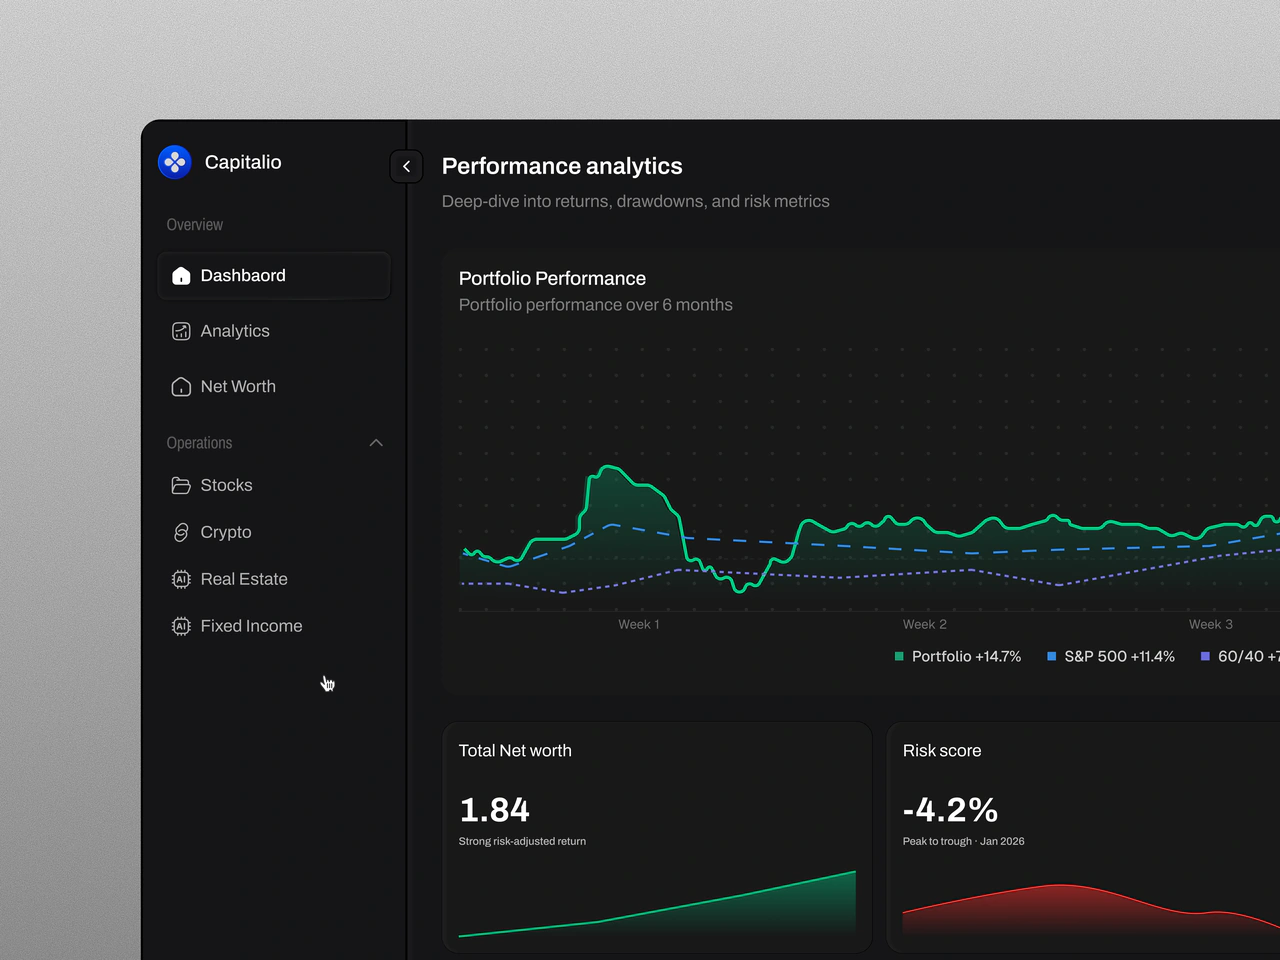Click the Strong risk-adjusted return caption
Image resolution: width=1280 pixels, height=960 pixels.
(x=522, y=841)
